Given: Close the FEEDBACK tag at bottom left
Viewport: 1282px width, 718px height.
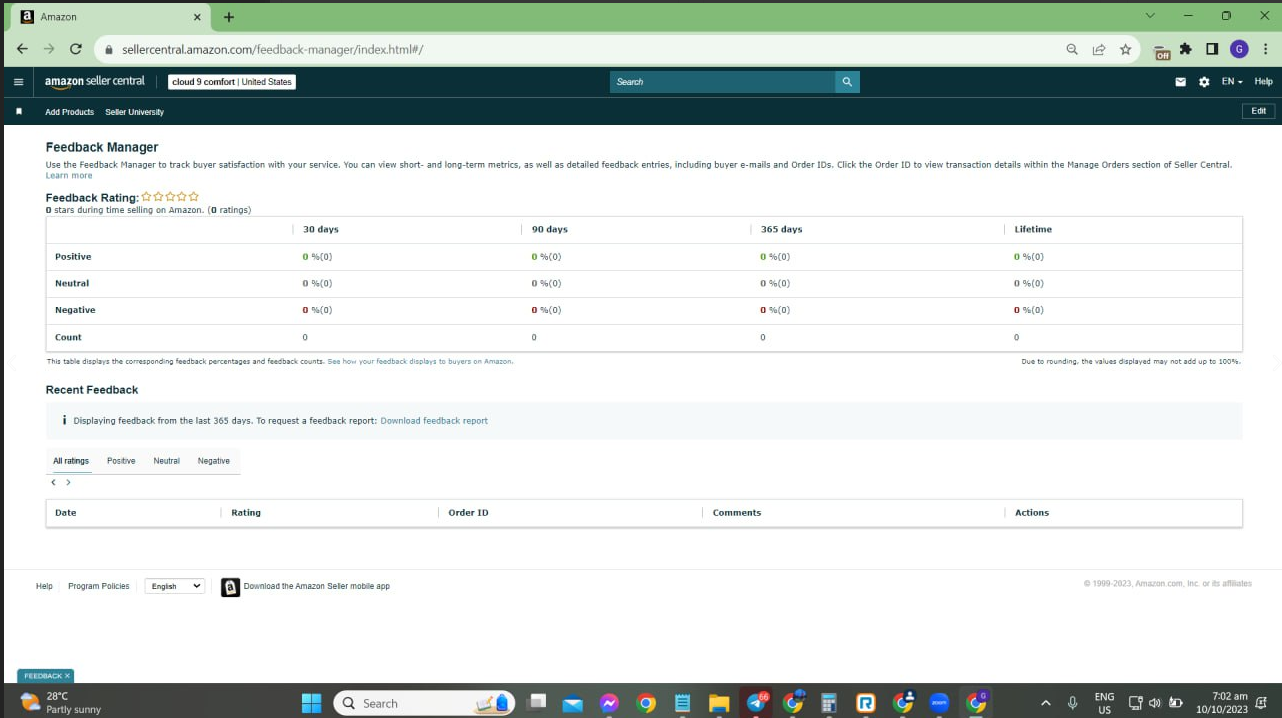Looking at the screenshot, I should [x=67, y=676].
